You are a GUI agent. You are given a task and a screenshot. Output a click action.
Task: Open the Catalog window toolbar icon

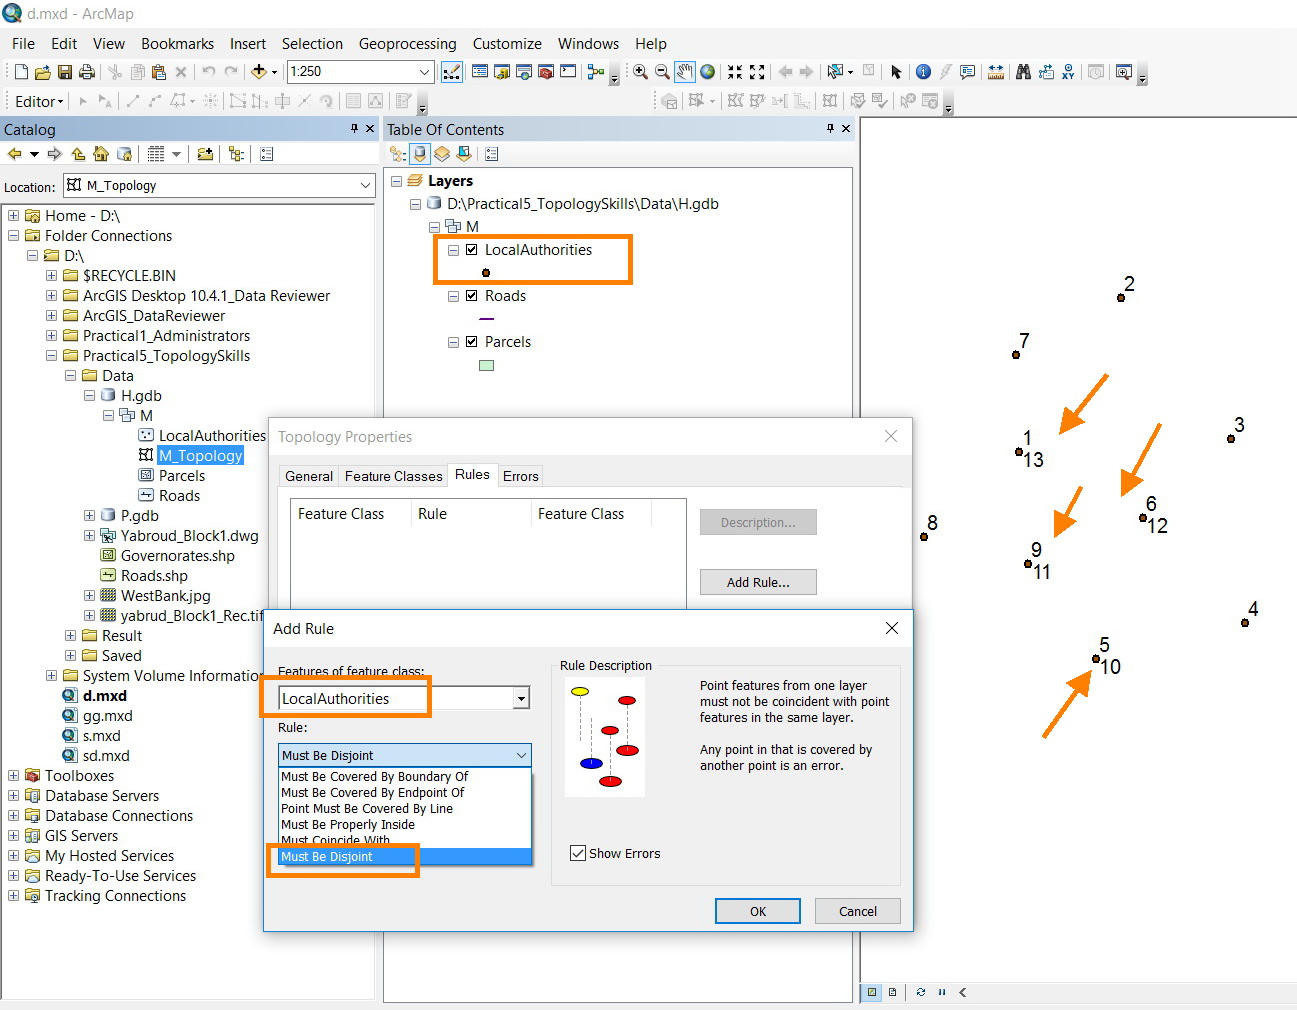pyautogui.click(x=502, y=72)
